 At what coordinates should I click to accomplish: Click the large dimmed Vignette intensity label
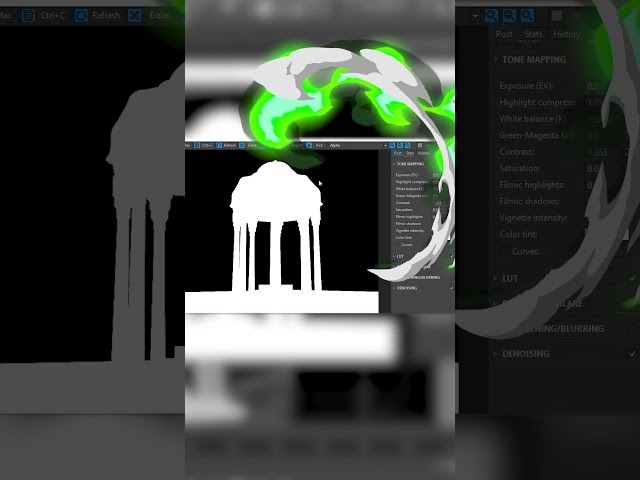(x=533, y=218)
